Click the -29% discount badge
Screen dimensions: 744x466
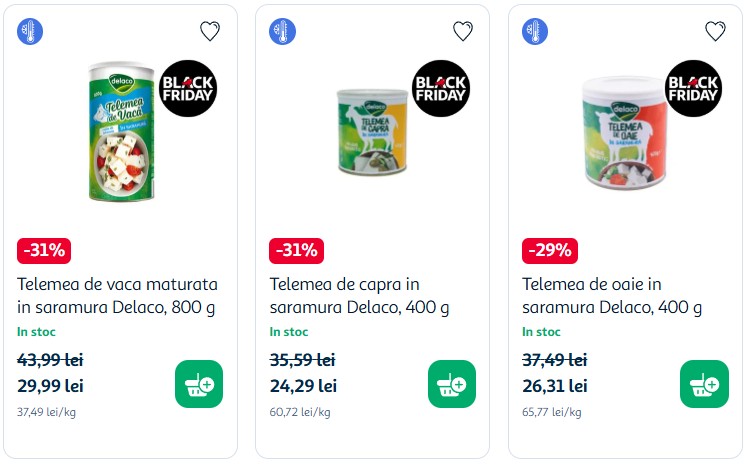click(549, 250)
